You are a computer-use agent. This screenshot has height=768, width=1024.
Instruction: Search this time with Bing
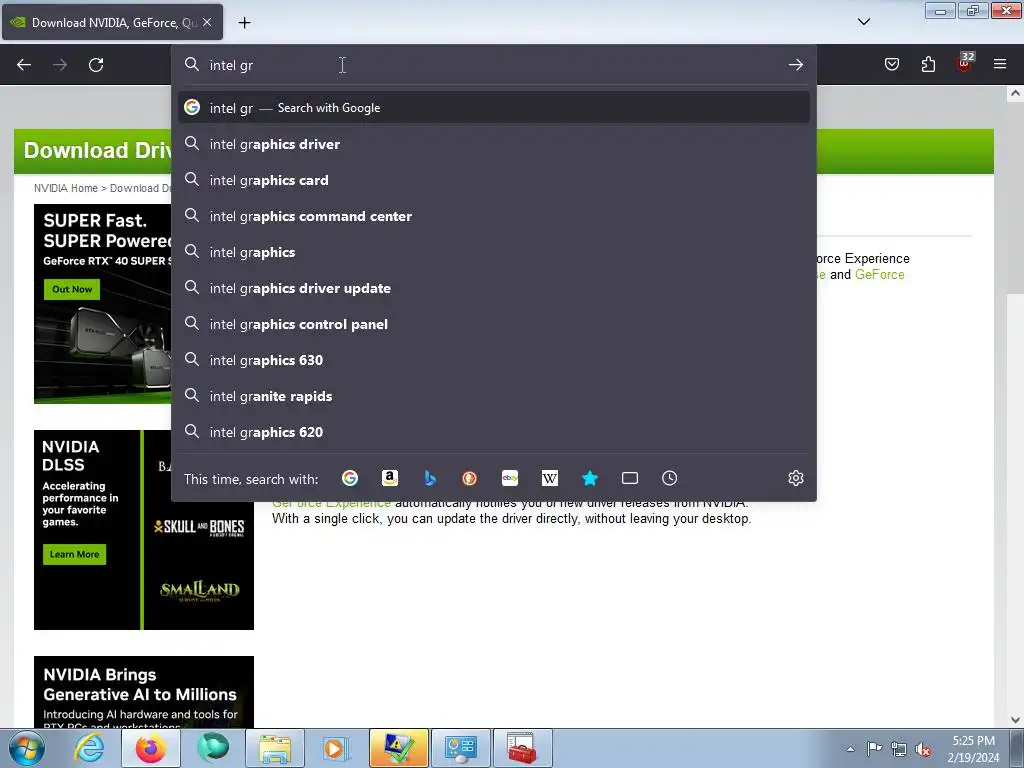pos(430,478)
